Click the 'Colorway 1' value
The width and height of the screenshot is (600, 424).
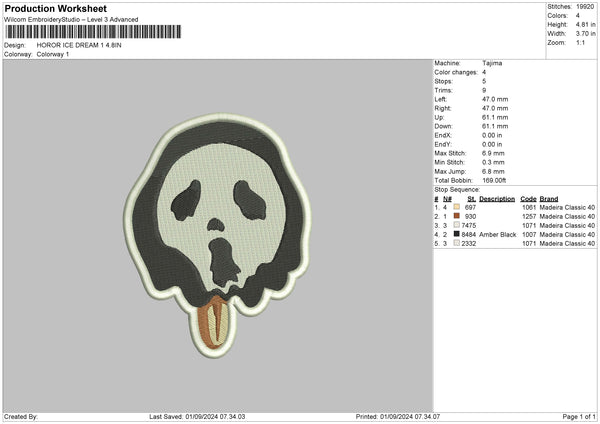(x=53, y=54)
